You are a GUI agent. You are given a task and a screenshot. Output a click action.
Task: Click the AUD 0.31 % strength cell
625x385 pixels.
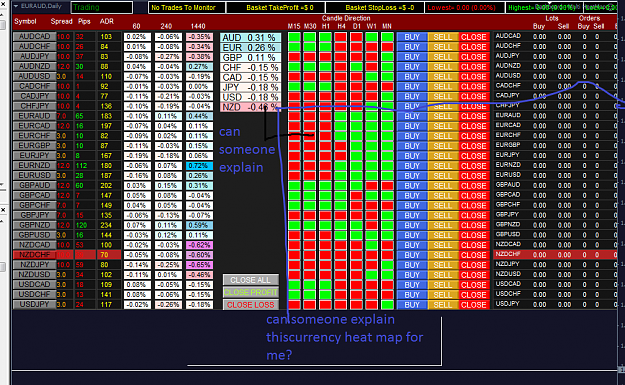pyautogui.click(x=250, y=38)
